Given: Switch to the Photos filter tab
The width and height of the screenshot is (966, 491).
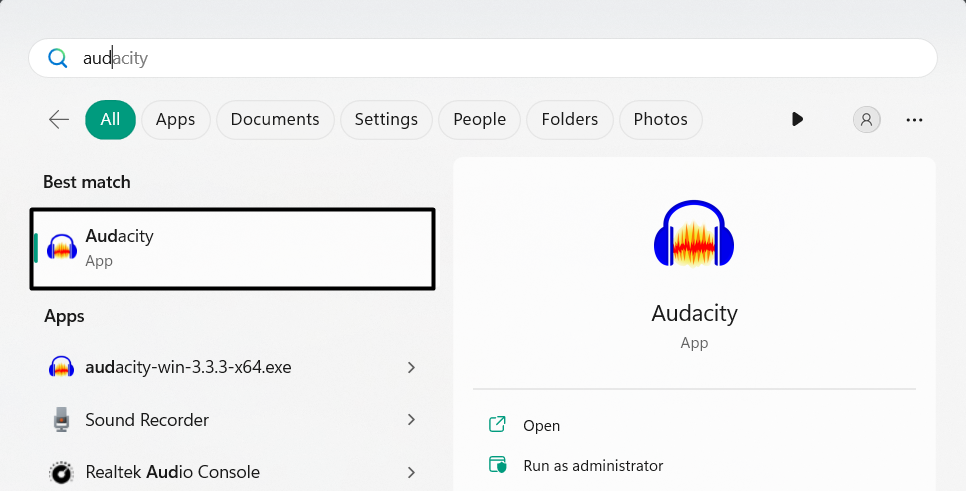Looking at the screenshot, I should point(660,120).
